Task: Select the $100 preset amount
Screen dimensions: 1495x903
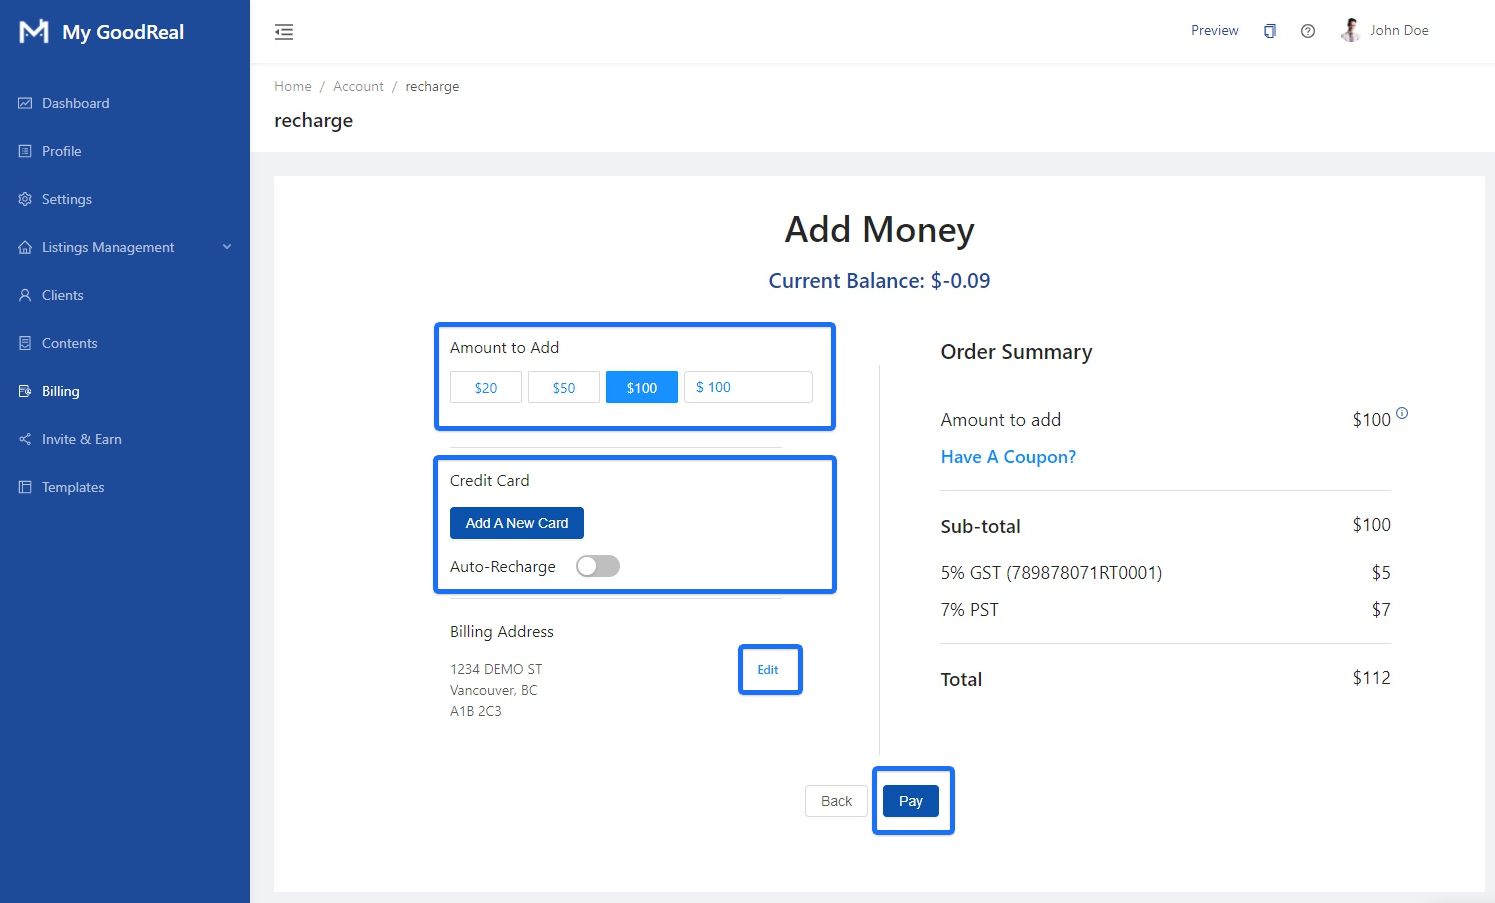Action: [x=641, y=388]
